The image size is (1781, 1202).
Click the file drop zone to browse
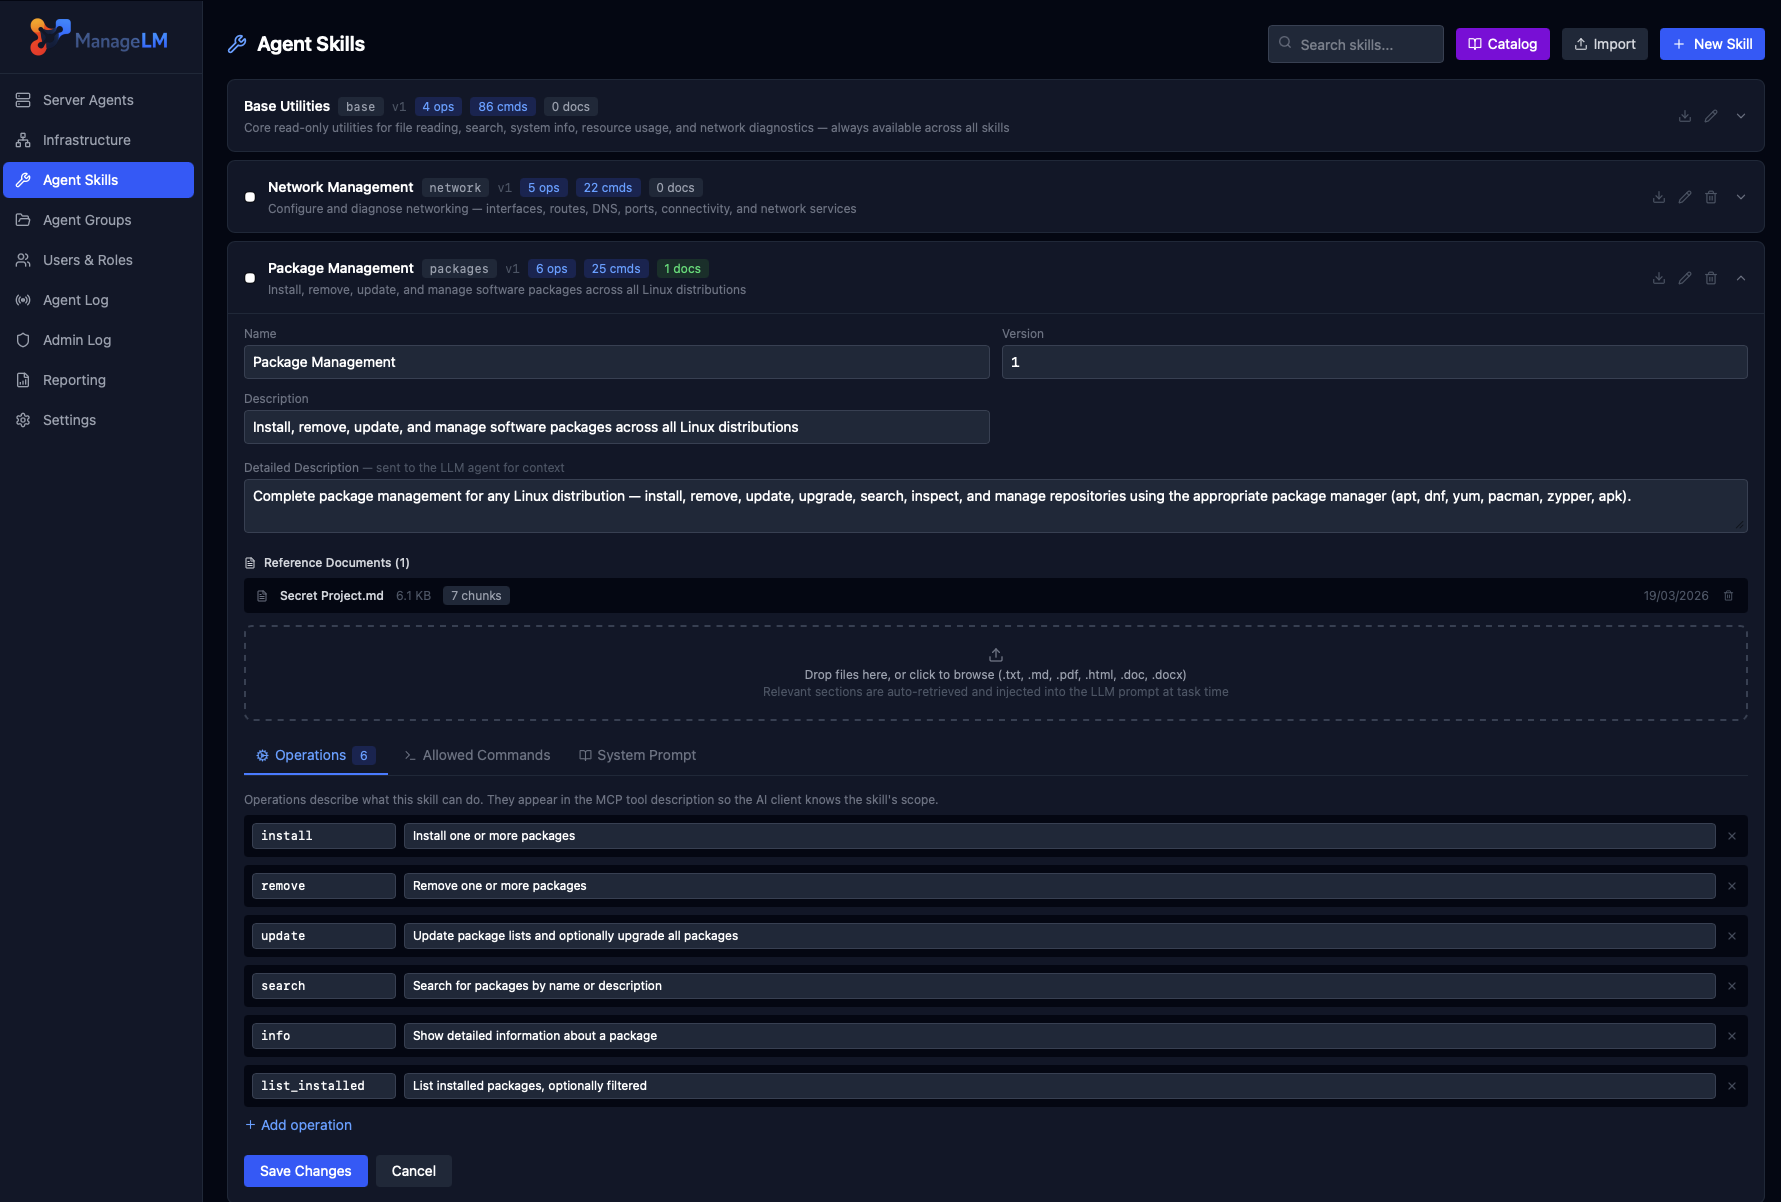click(995, 673)
